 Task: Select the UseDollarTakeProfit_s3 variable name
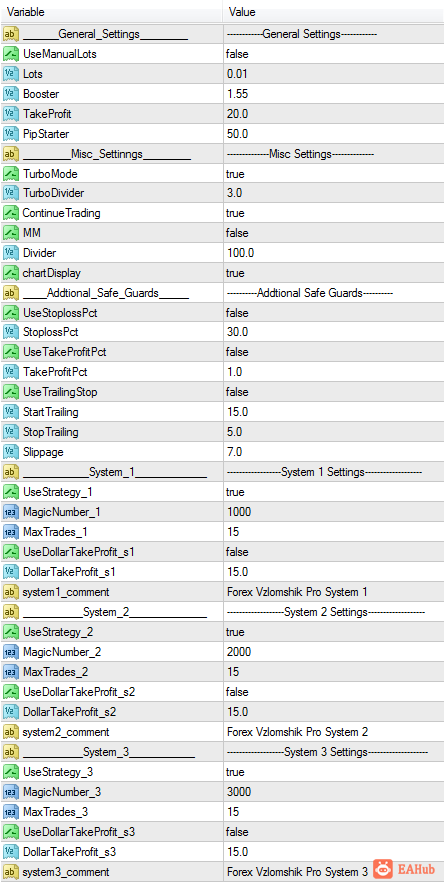pos(79,832)
